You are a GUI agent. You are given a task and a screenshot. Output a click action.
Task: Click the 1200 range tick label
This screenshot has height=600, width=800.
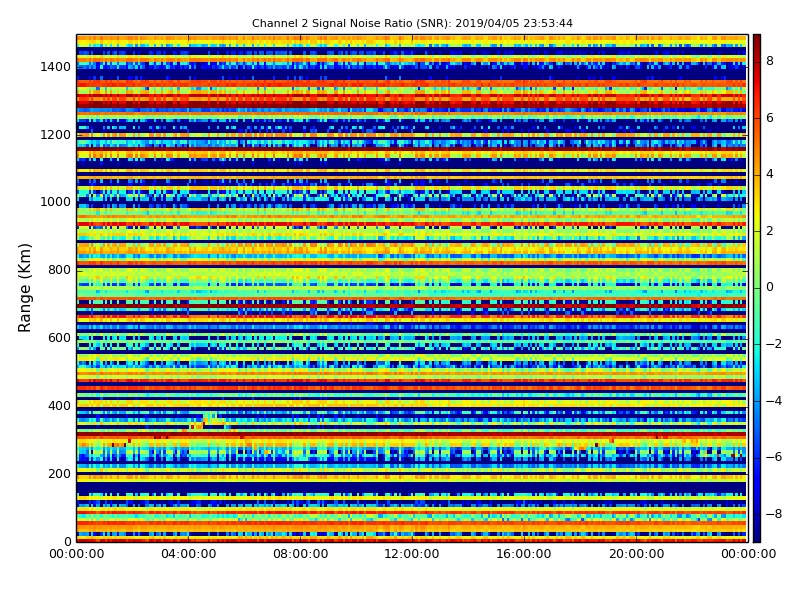click(56, 135)
